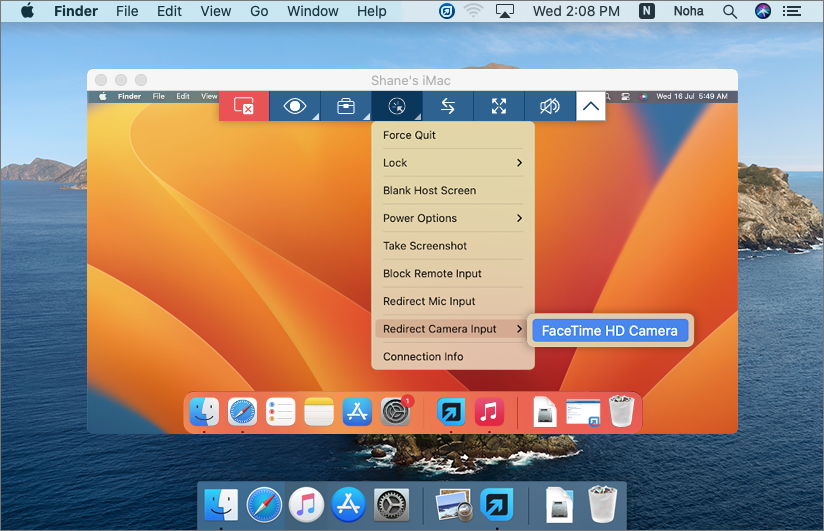Screen dimensions: 824x531
Task: Open the Window menu in the Mac menu bar
Action: [312, 11]
